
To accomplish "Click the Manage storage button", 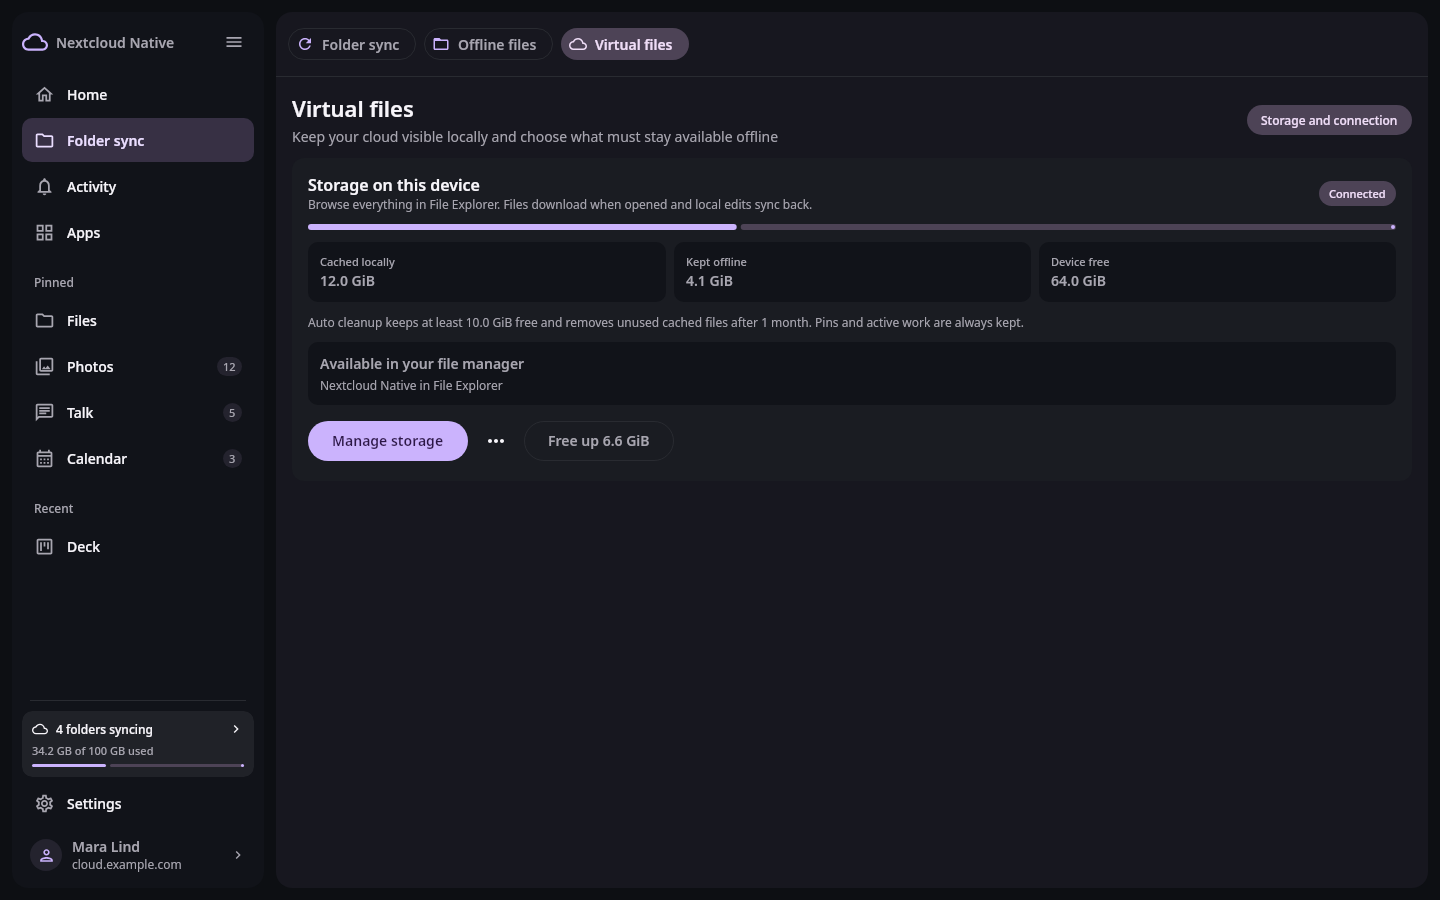I will 388,441.
